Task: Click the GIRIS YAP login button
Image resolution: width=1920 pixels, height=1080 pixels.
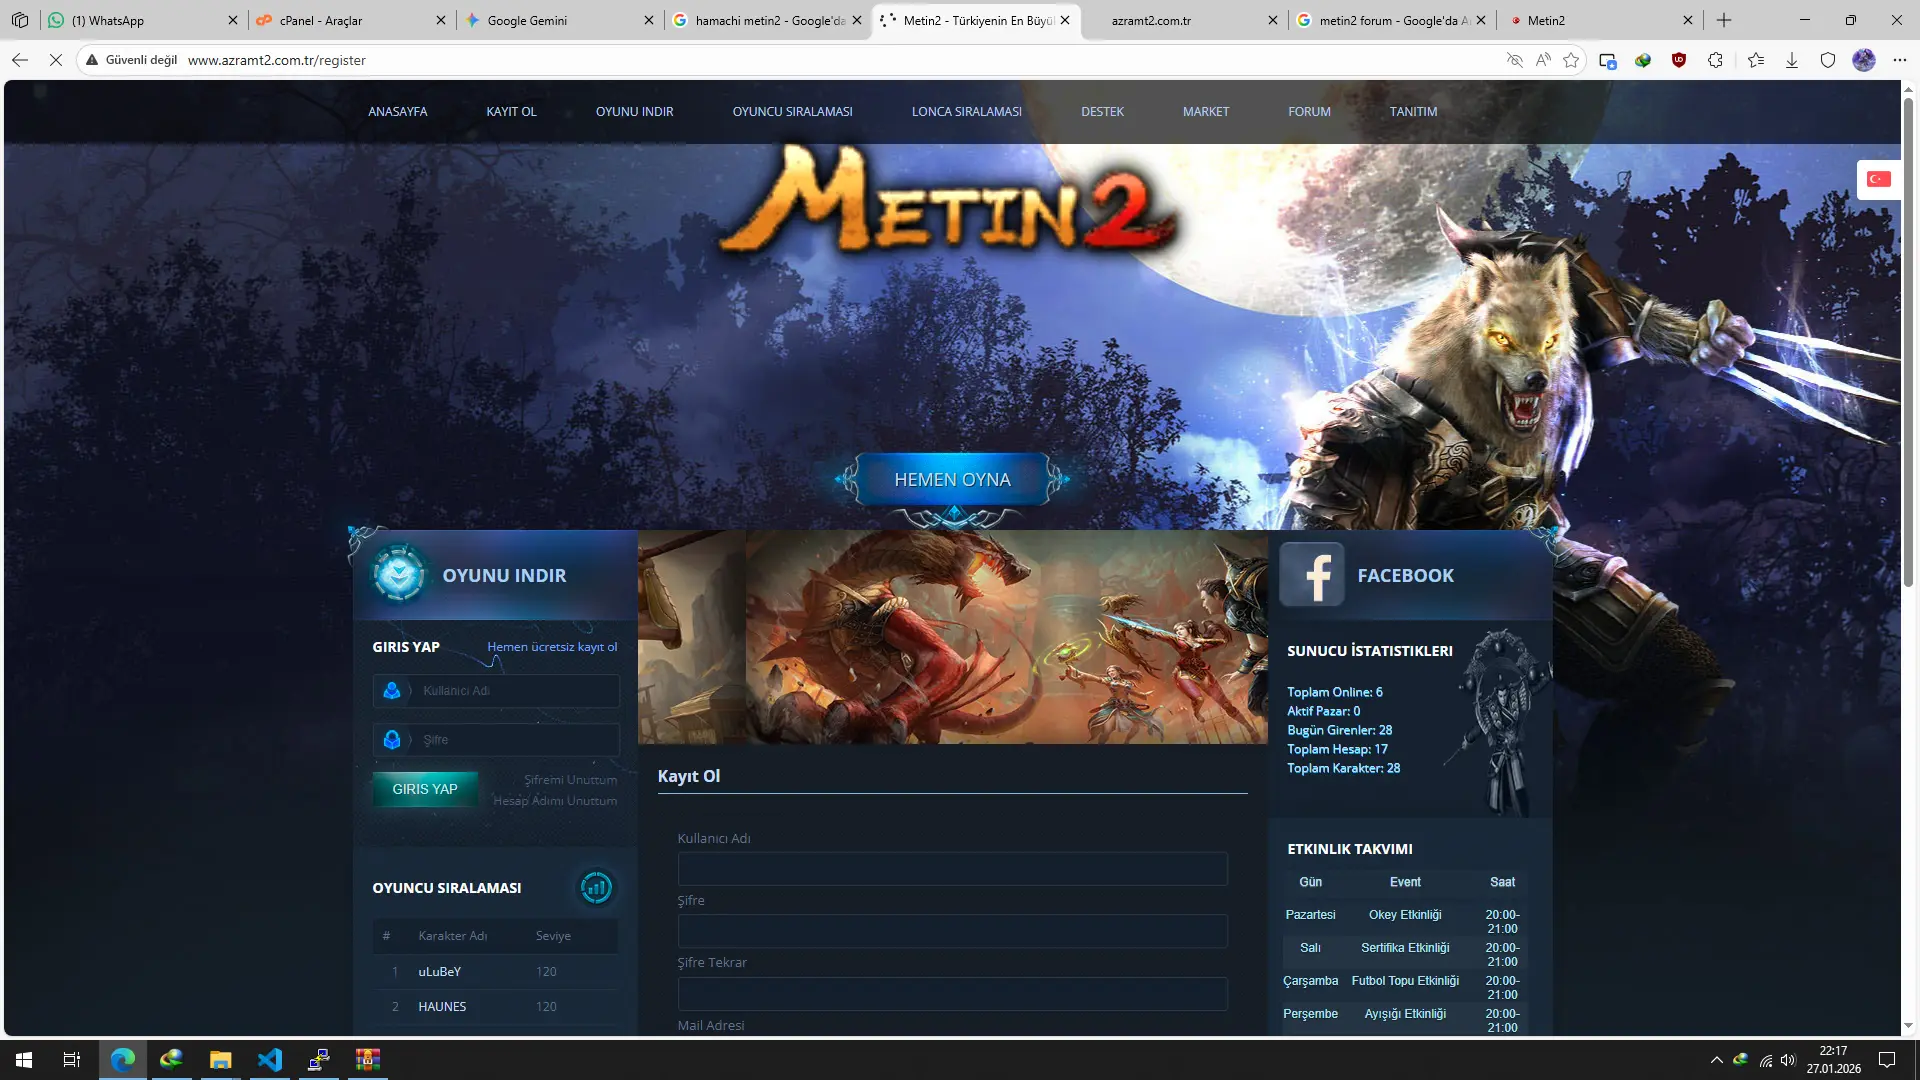Action: pos(425,789)
